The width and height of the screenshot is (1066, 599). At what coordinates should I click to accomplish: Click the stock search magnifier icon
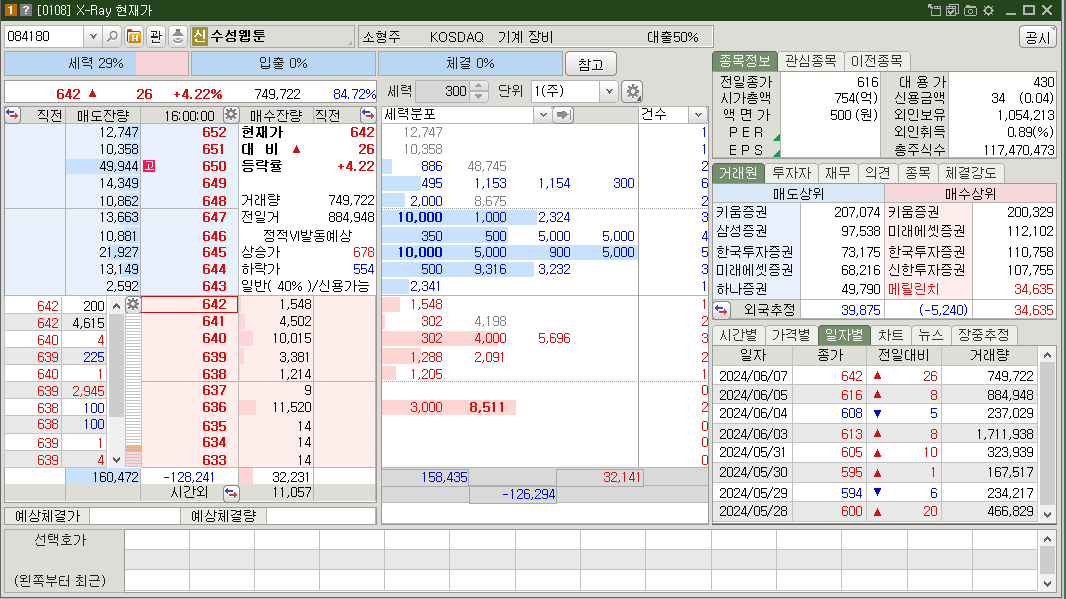click(113, 36)
